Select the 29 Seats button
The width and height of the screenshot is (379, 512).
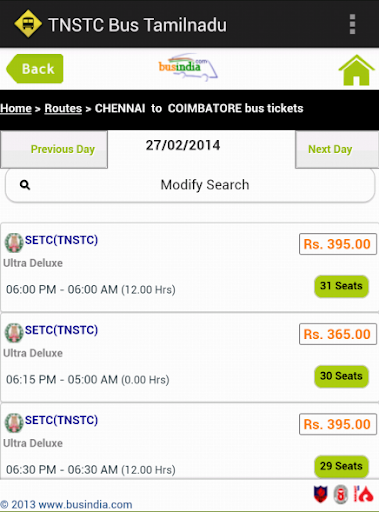pyautogui.click(x=341, y=466)
